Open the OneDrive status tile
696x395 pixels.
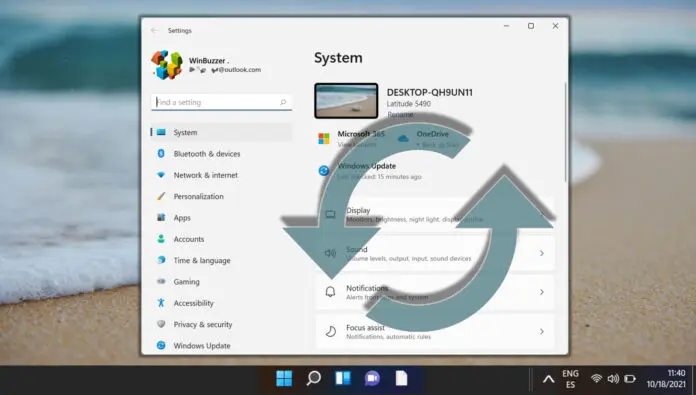tap(429, 138)
